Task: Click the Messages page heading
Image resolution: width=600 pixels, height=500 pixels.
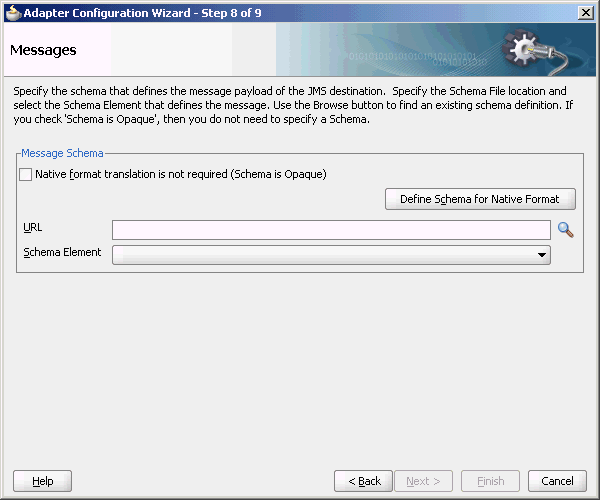Action: [43, 50]
